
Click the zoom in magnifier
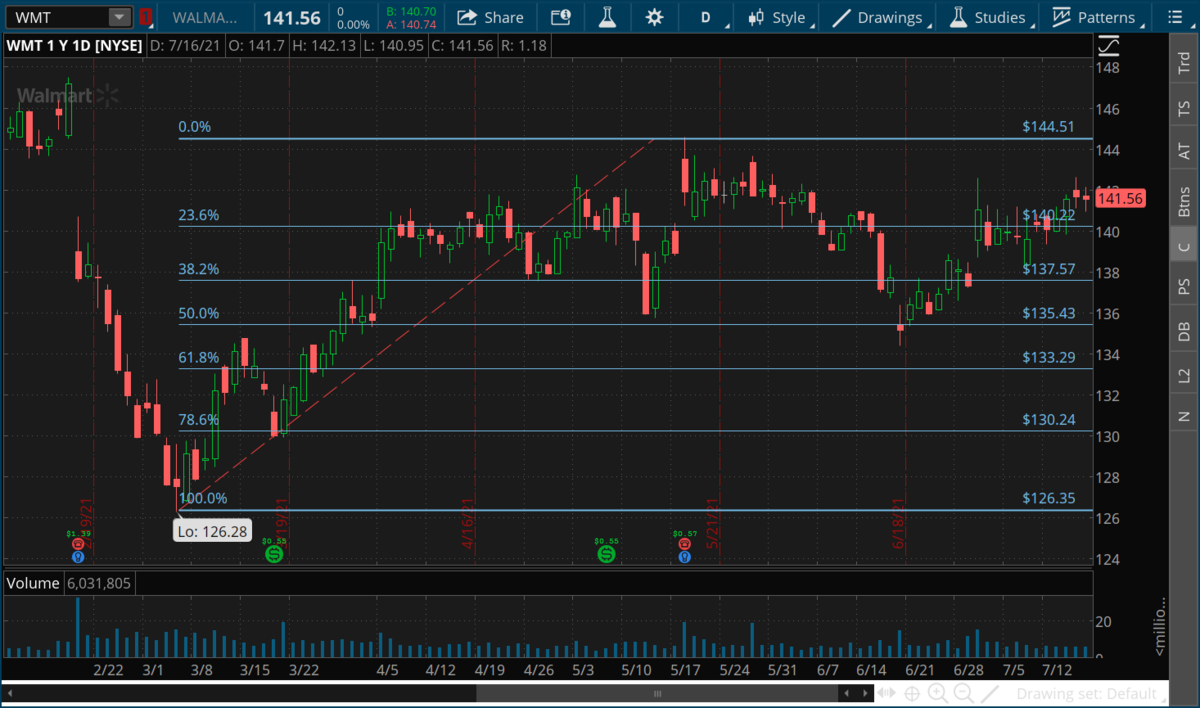(938, 693)
